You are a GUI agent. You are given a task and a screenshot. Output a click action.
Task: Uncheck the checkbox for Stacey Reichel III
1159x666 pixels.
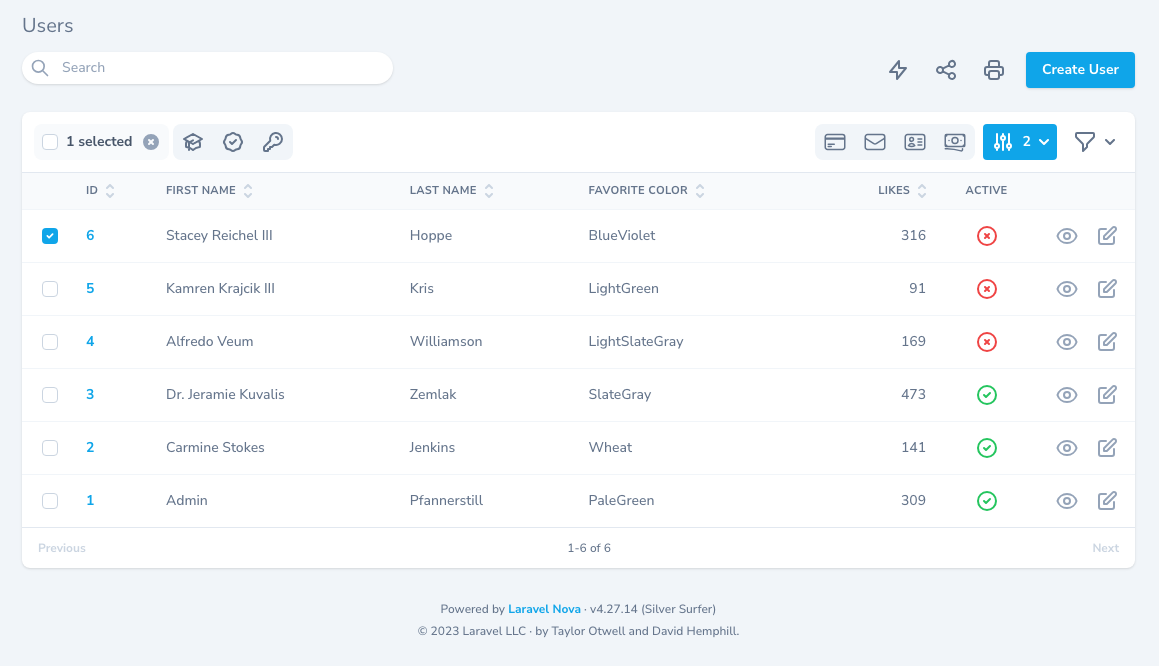pyautogui.click(x=50, y=236)
